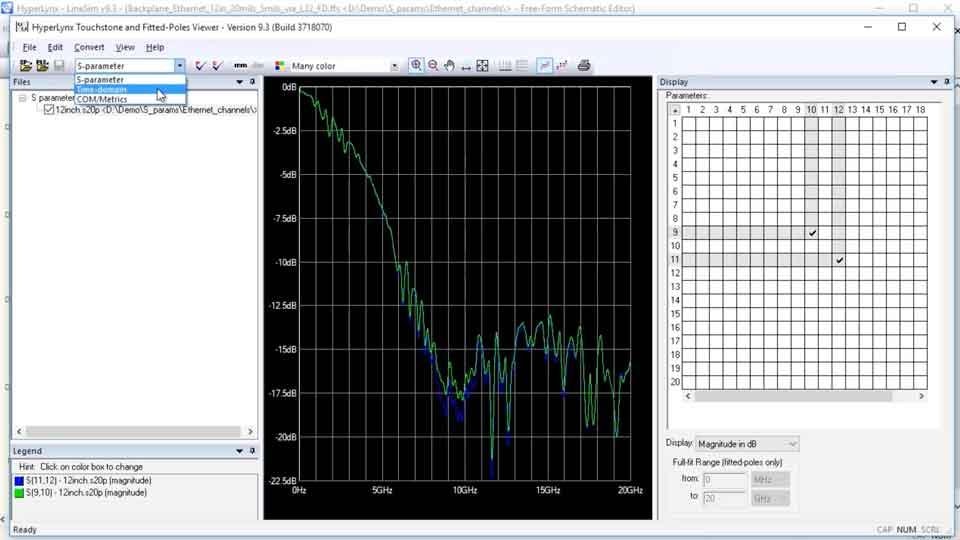The image size is (960, 540).
Task: Click the zoom in magnifier icon
Action: click(416, 66)
